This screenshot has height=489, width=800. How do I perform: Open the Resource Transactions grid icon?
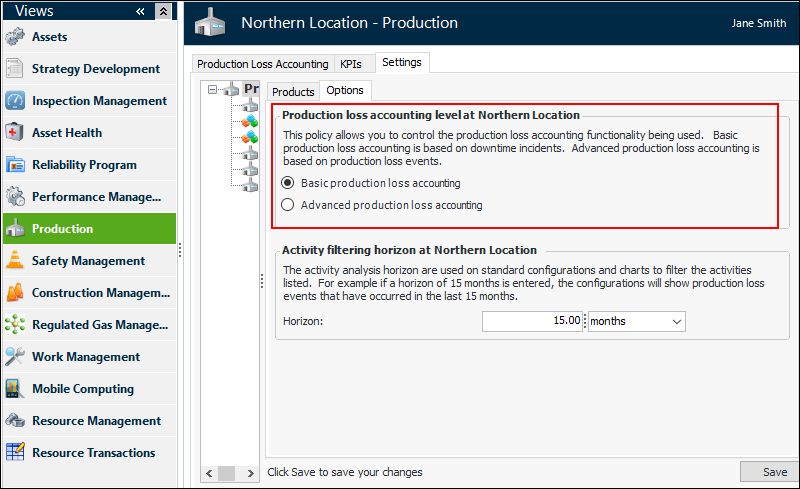click(15, 452)
